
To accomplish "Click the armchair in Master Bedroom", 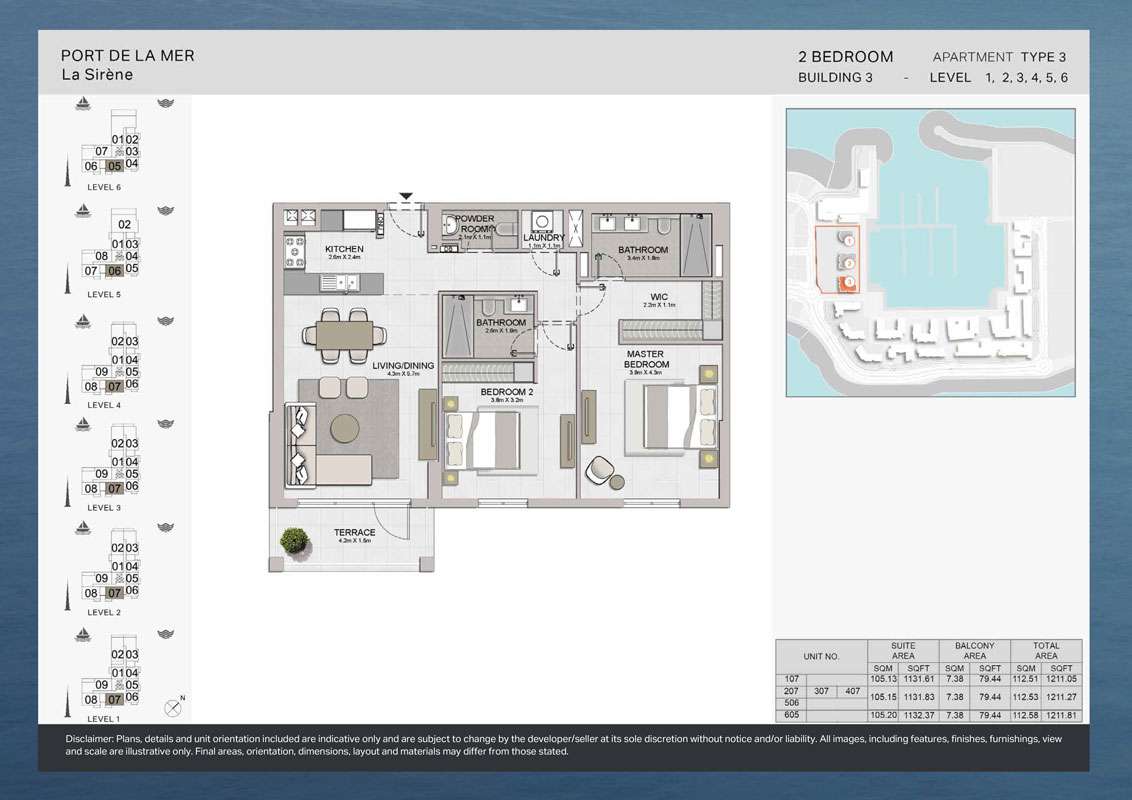I will 603,468.
